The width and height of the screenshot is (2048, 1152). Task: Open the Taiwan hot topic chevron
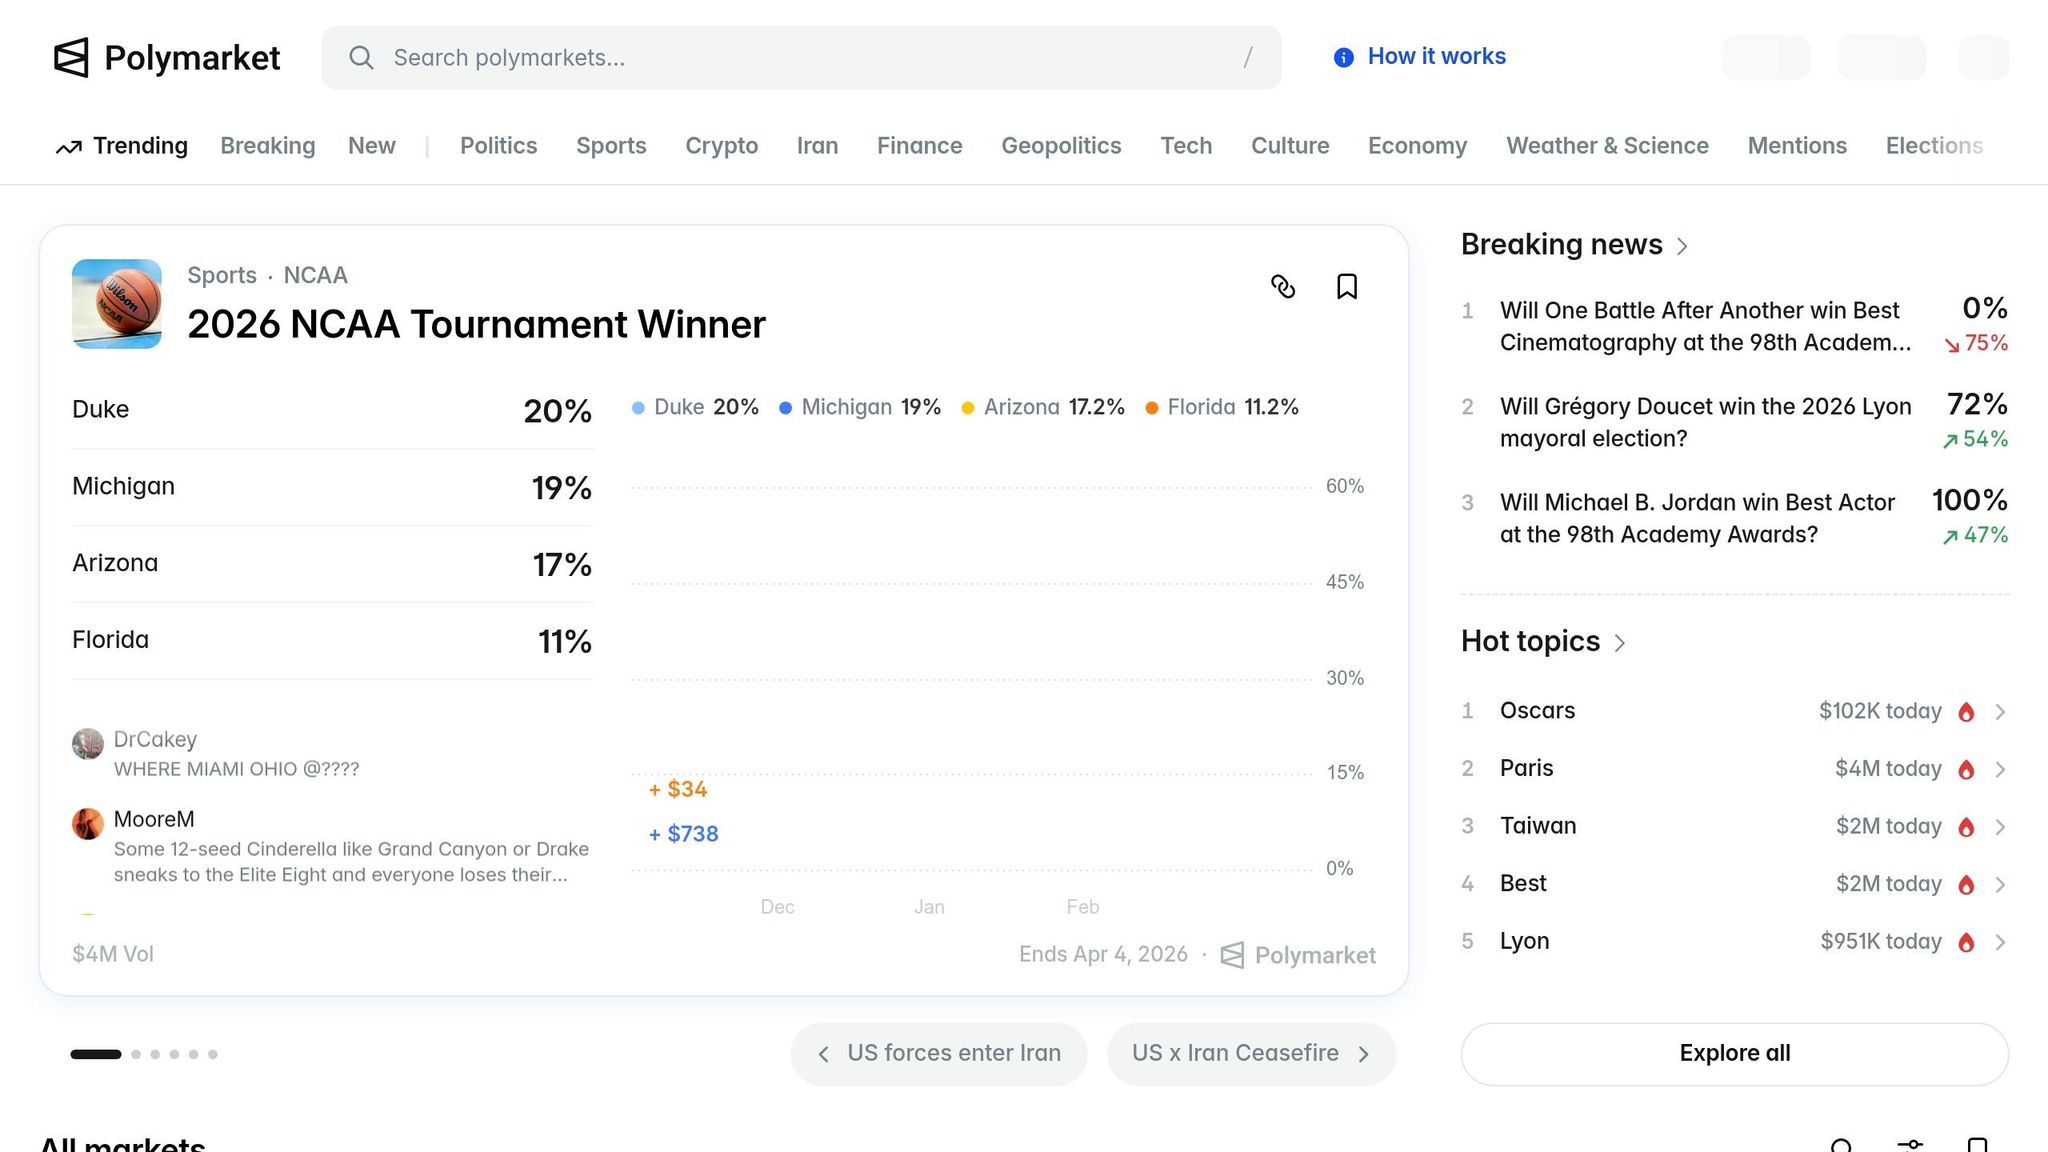pyautogui.click(x=2000, y=827)
